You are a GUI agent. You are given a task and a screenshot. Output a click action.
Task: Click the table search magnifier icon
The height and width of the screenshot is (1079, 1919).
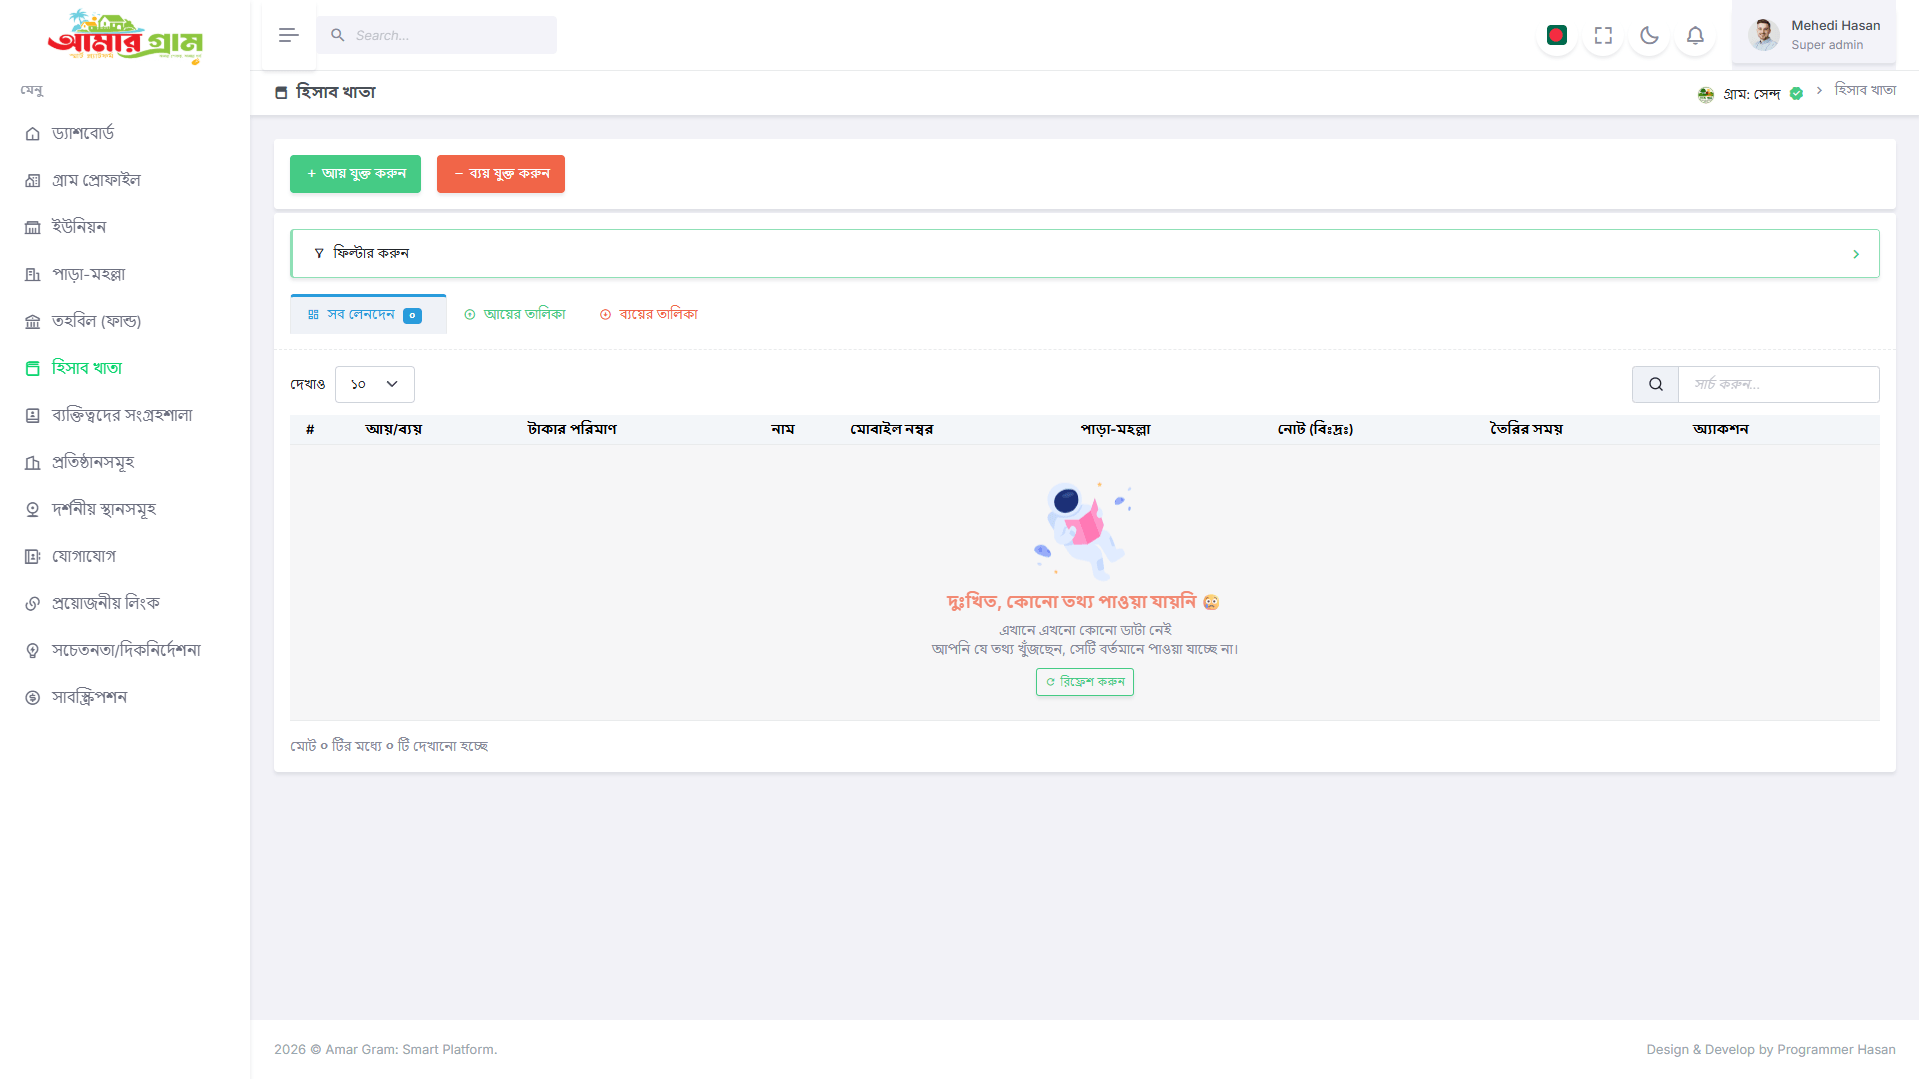tap(1655, 384)
